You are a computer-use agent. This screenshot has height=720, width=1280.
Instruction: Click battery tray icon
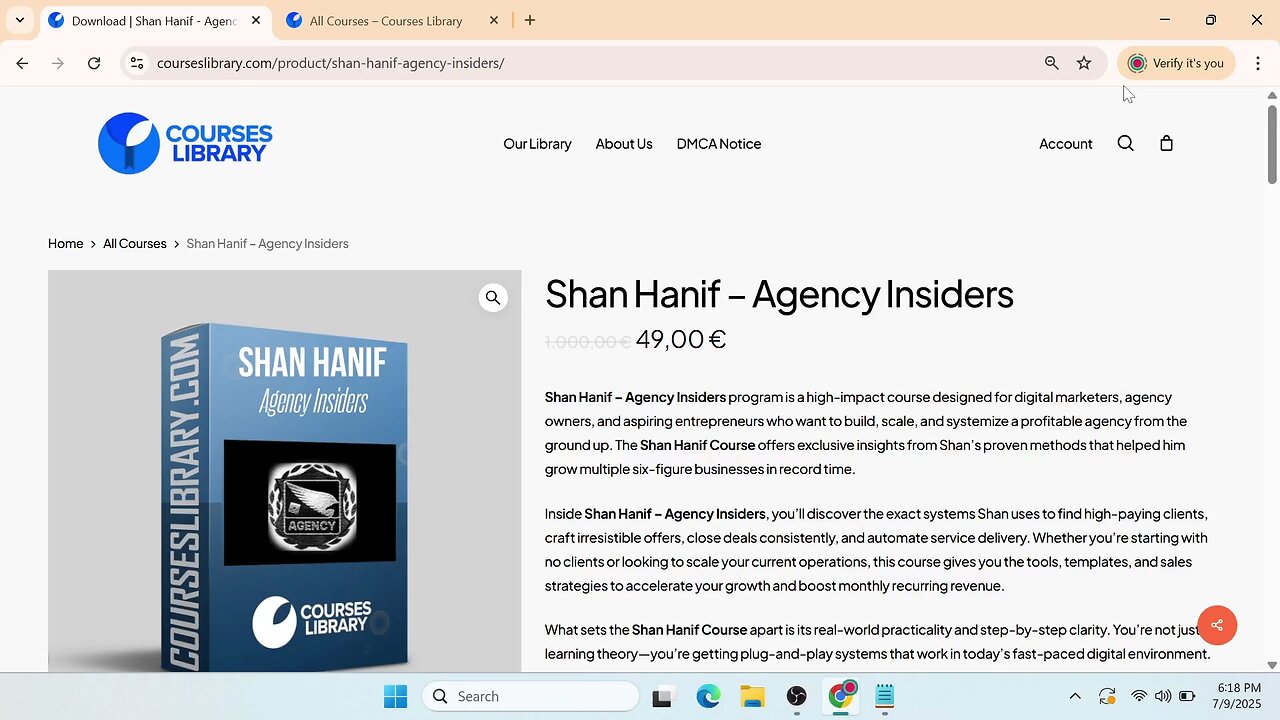point(1187,697)
